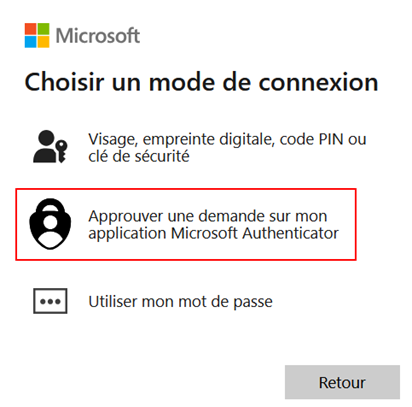This screenshot has width=412, height=407.
Task: Click "application Microsoft Authenticator" text line
Action: (x=213, y=233)
